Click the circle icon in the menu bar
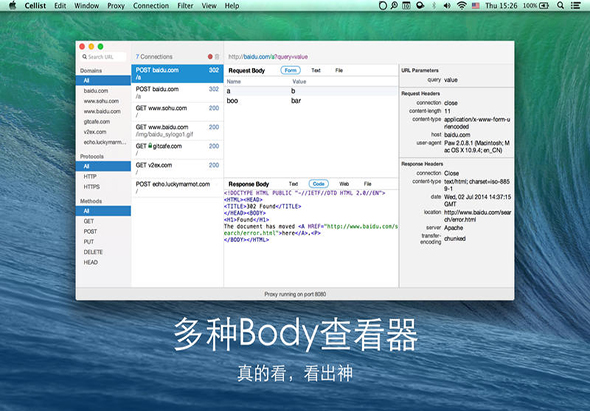The height and width of the screenshot is (411, 590). click(383, 6)
